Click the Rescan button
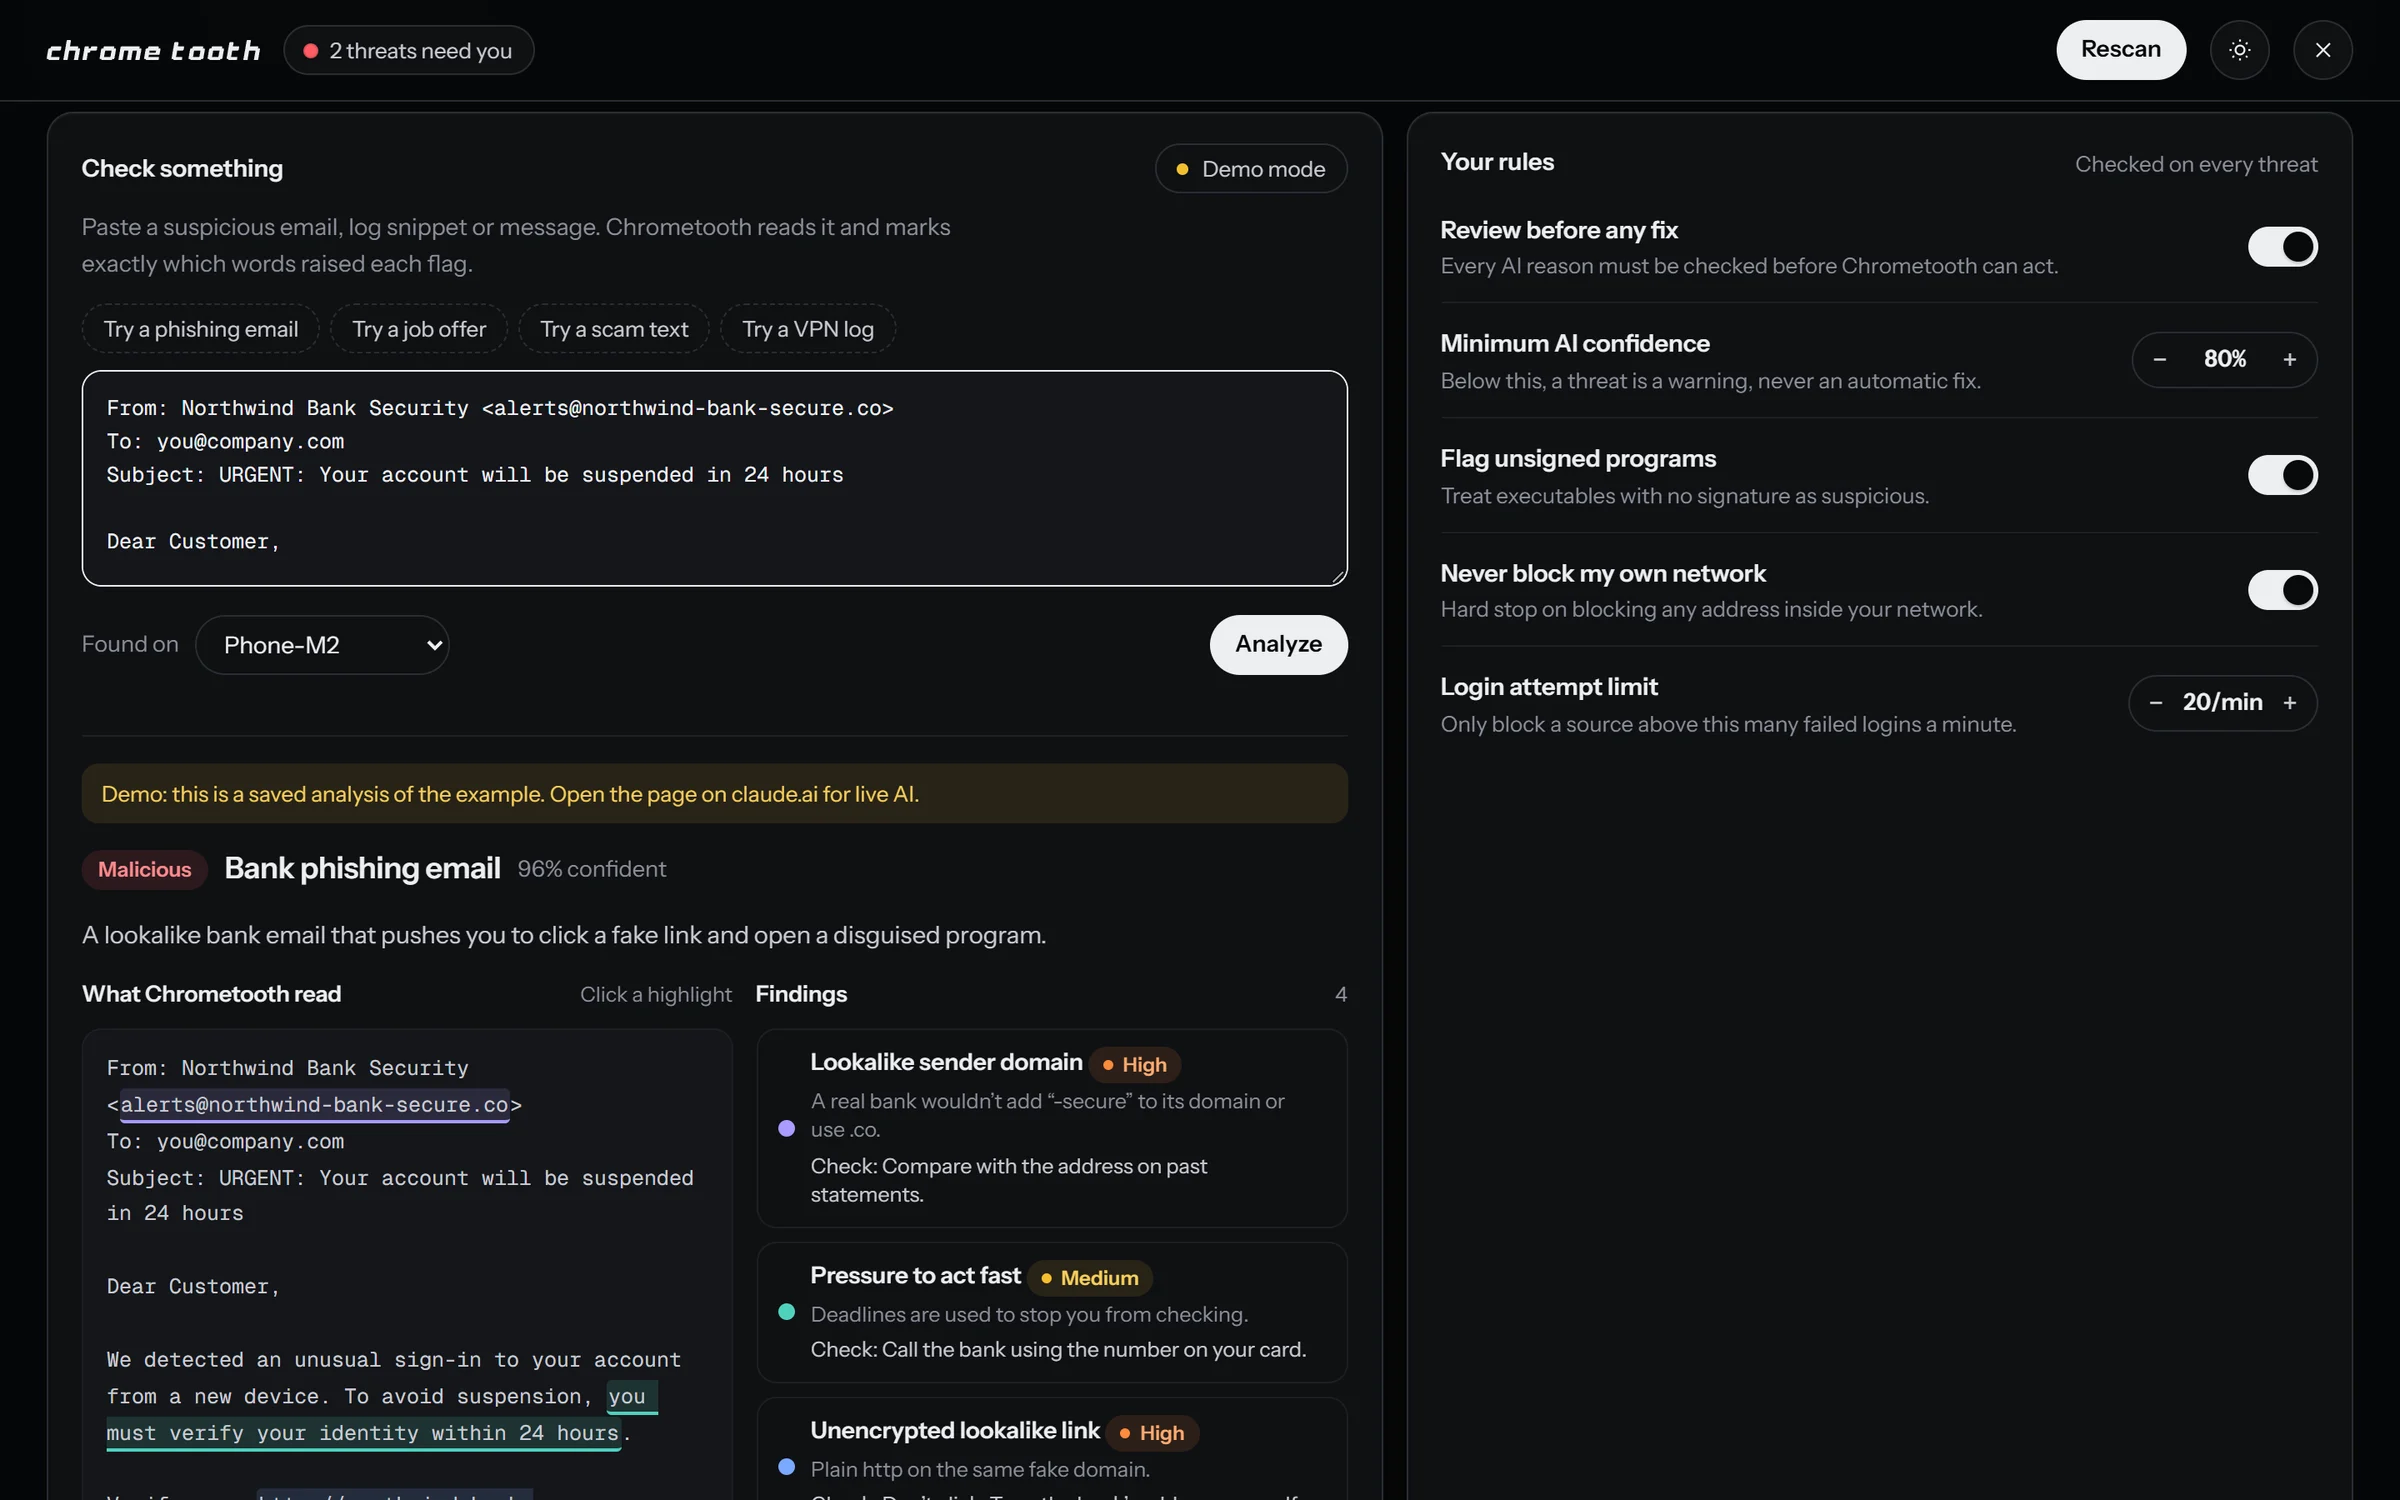 click(2121, 50)
